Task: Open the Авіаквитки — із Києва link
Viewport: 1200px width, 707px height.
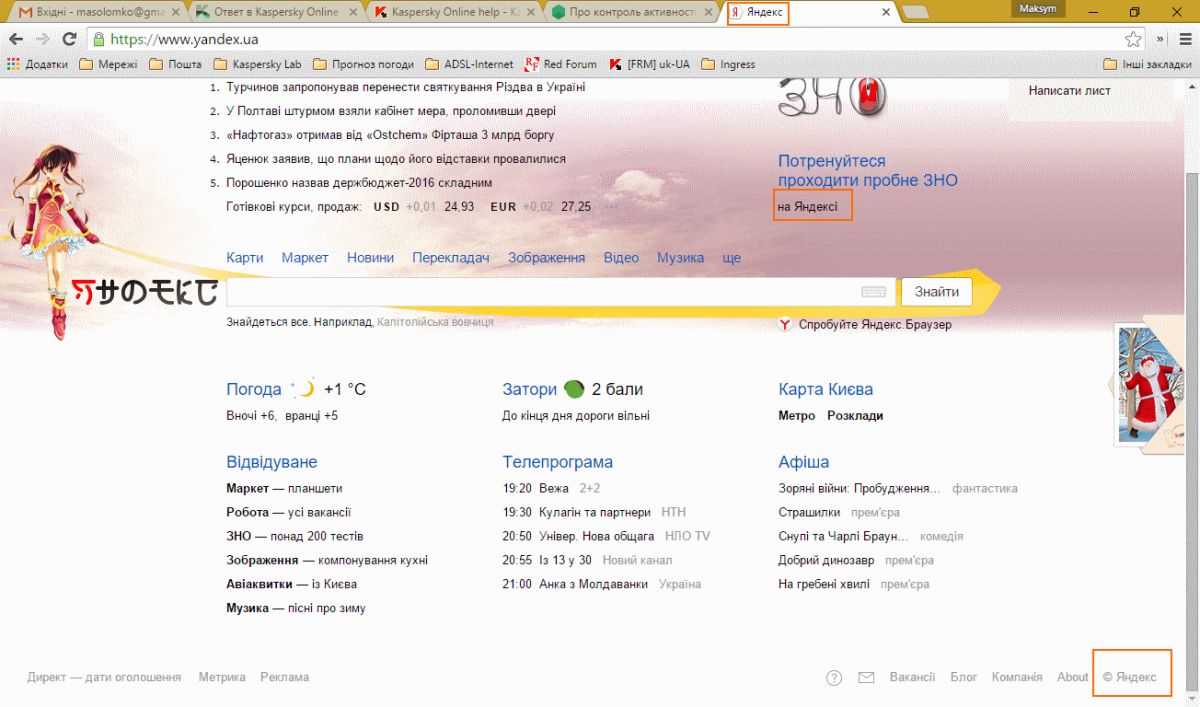Action: click(x=292, y=584)
